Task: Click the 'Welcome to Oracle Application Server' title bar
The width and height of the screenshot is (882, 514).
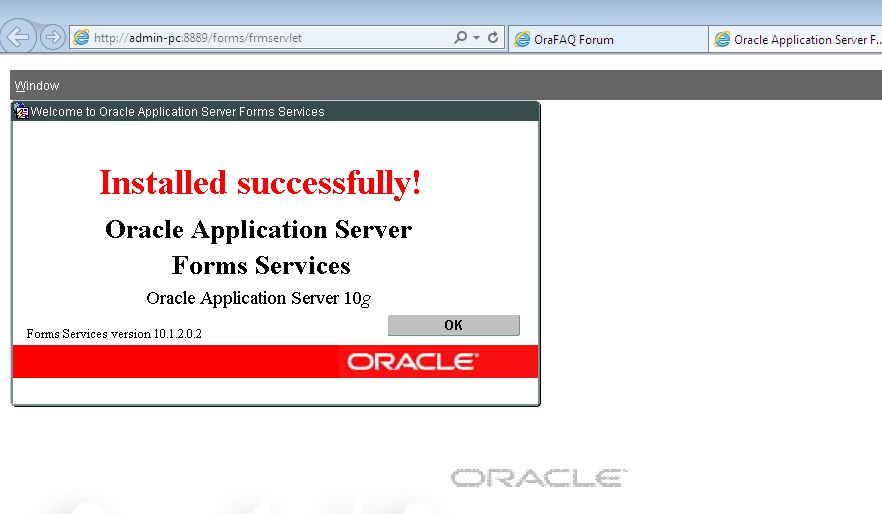Action: tap(177, 112)
